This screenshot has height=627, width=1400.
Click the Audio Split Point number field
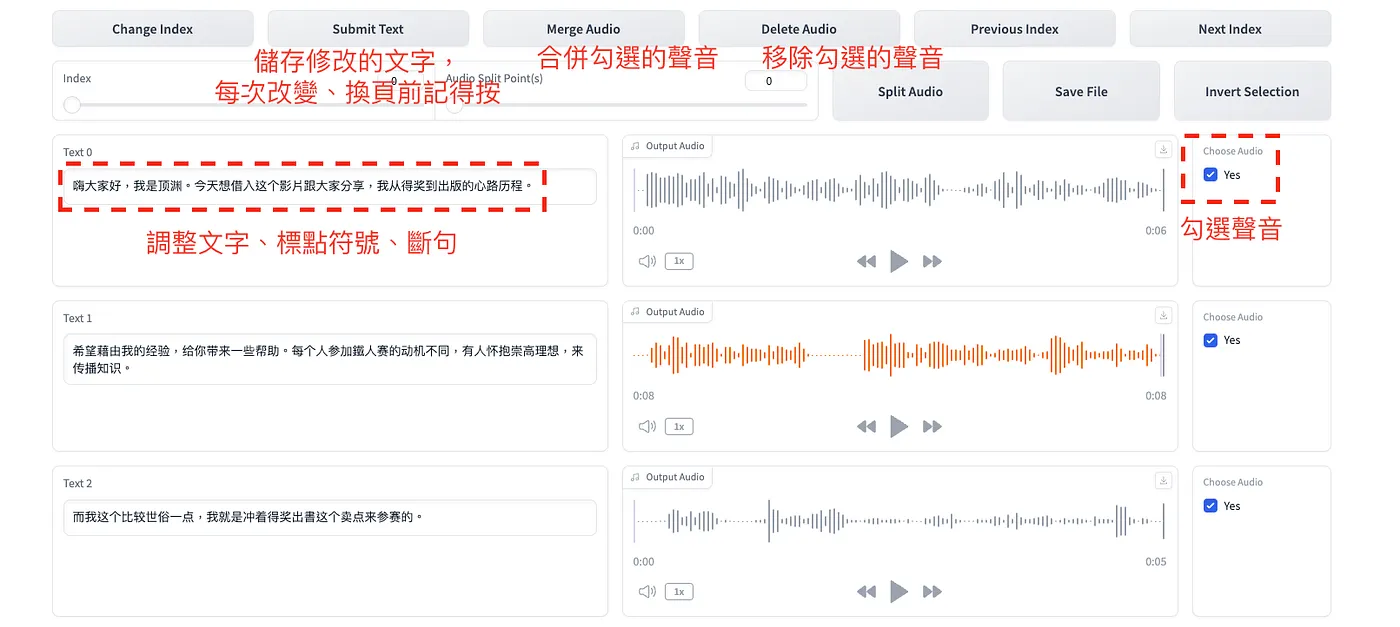point(776,81)
